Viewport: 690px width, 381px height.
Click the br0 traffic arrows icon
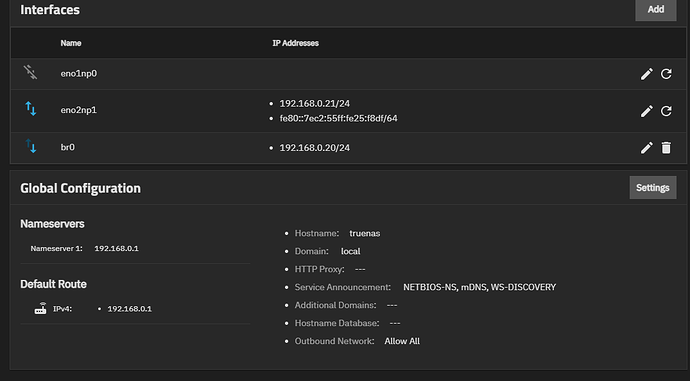click(31, 146)
